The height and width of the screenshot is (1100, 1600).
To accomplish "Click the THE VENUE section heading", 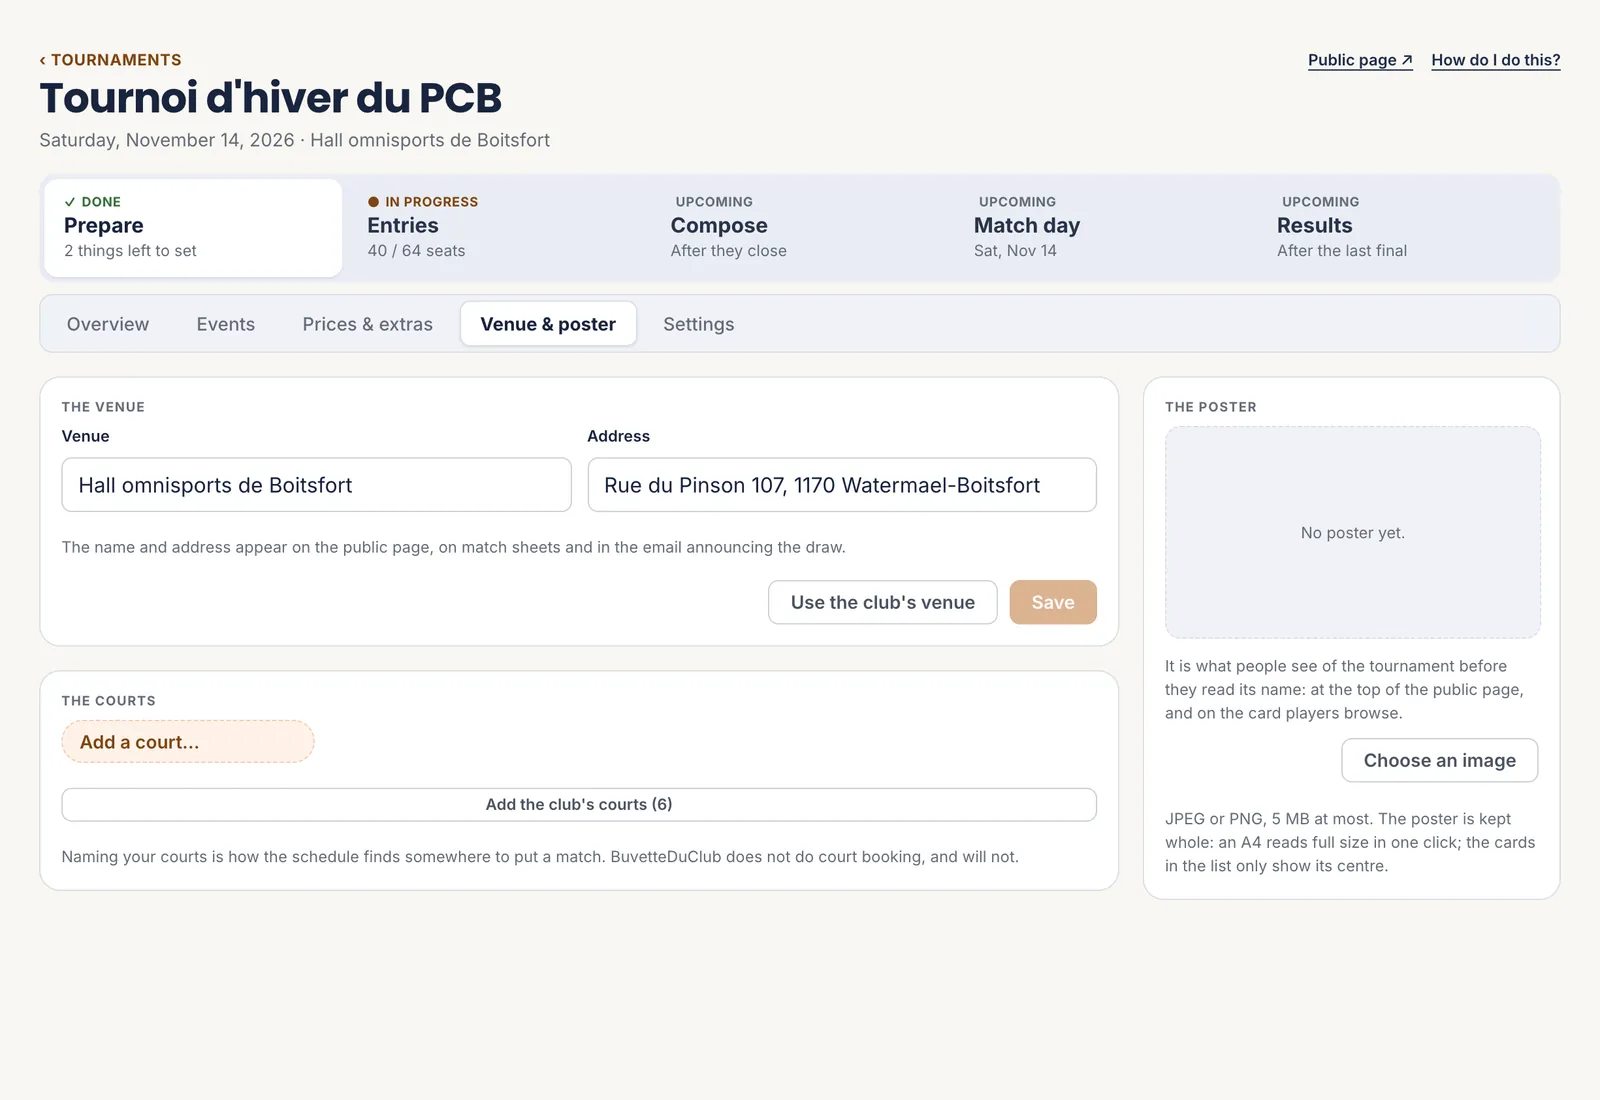I will tap(103, 407).
